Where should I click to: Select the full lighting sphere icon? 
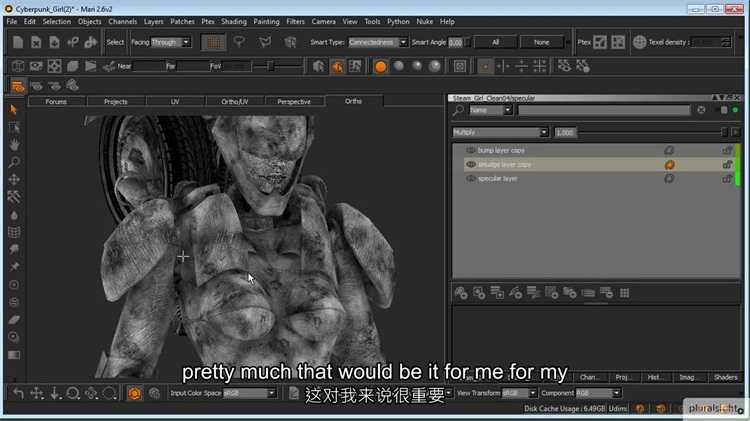pos(435,66)
